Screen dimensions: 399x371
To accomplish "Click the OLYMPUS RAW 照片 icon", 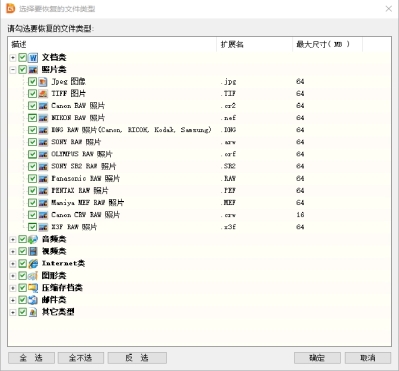I will pyautogui.click(x=43, y=154).
